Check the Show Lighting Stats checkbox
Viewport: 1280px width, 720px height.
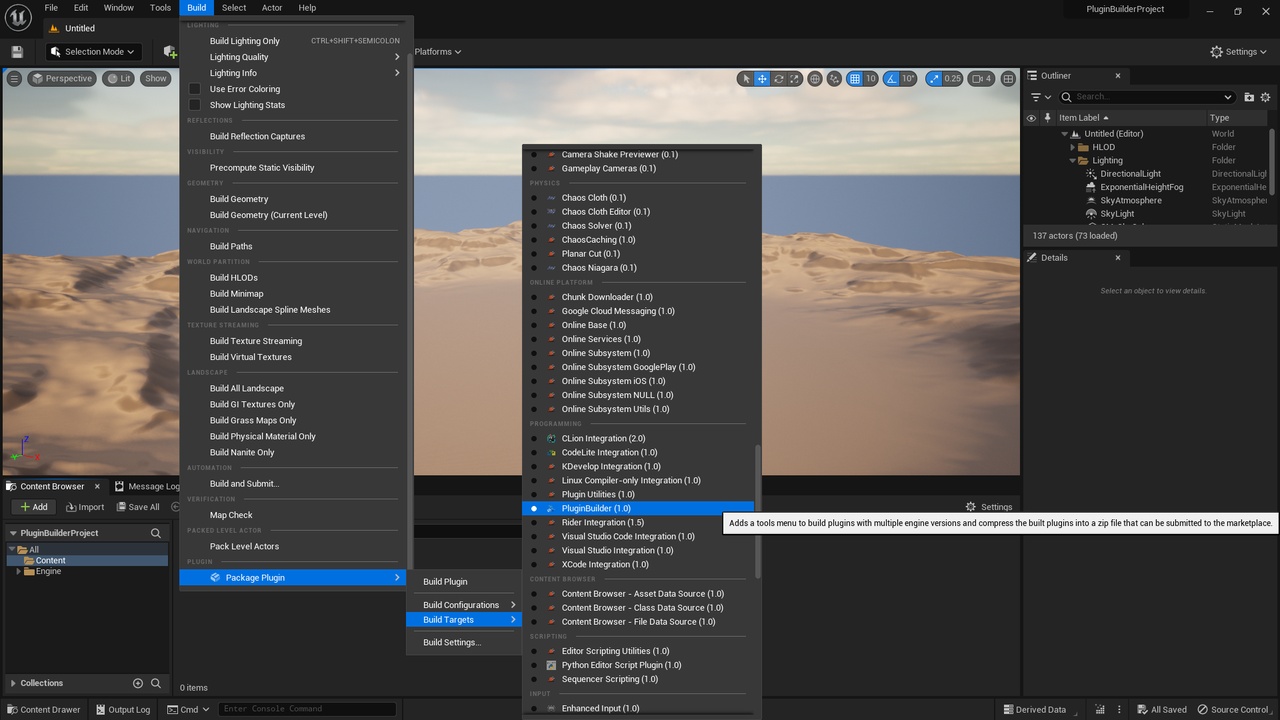195,105
